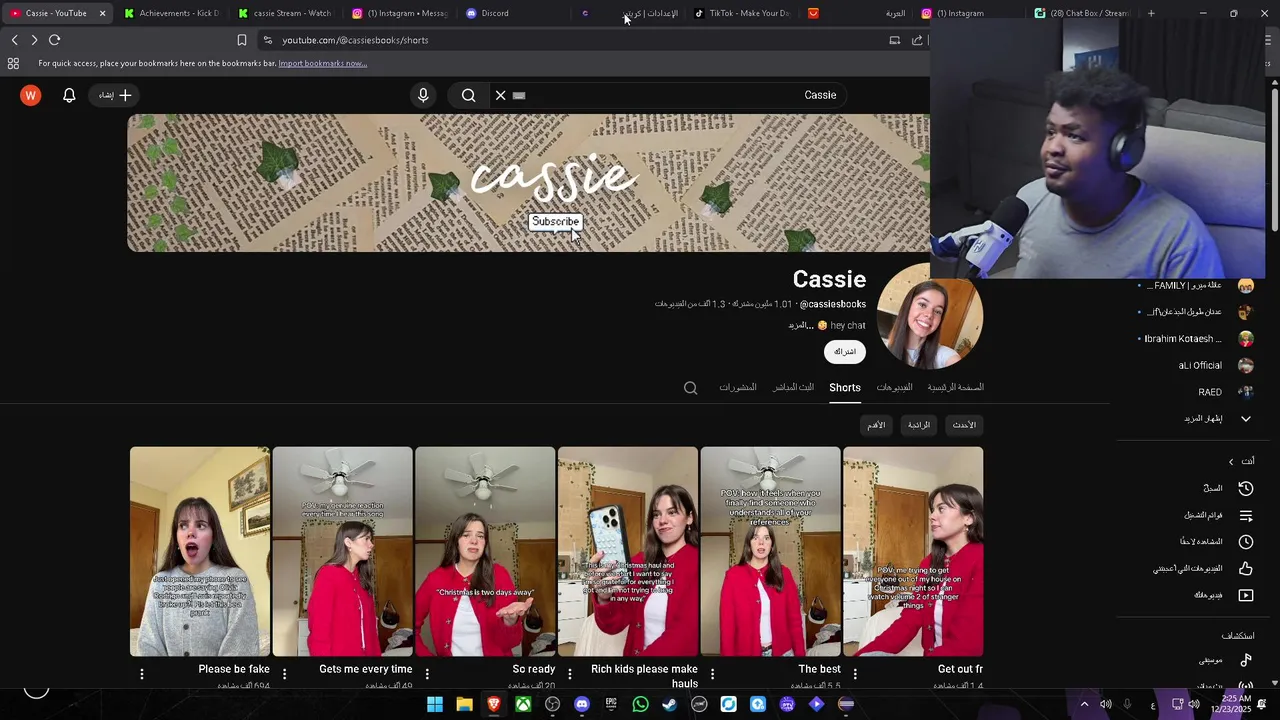Expand the You (أنت) section chevron
Viewport: 1280px width, 720px height.
click(x=1231, y=461)
